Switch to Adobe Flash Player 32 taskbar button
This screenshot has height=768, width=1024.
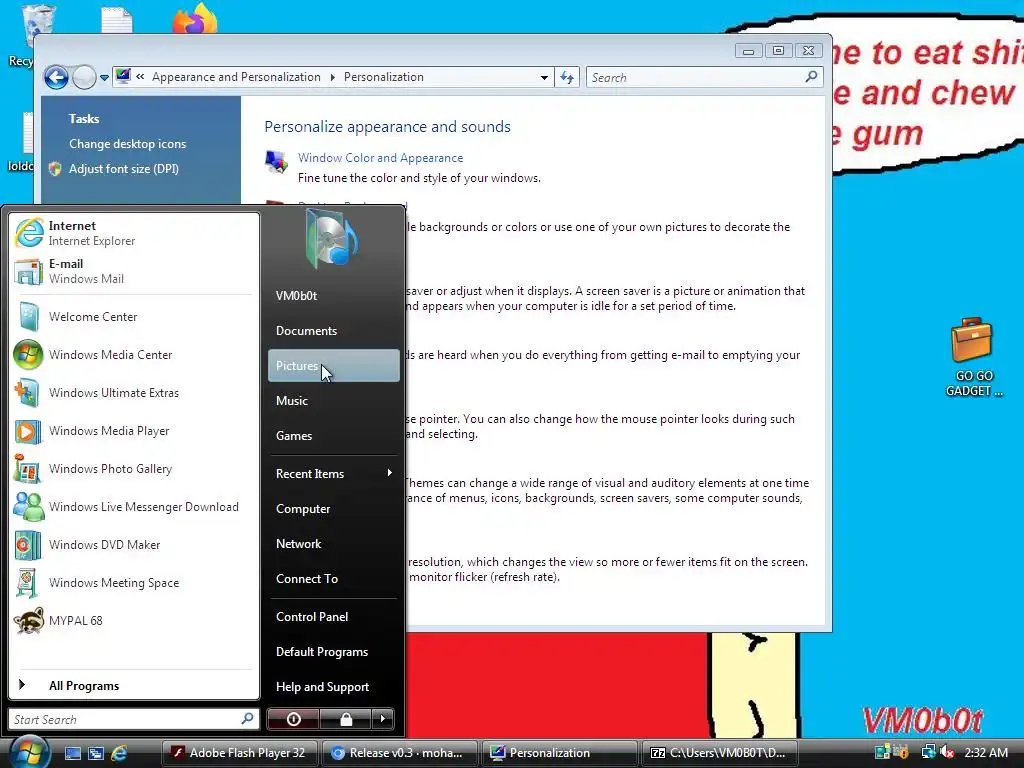click(x=240, y=753)
